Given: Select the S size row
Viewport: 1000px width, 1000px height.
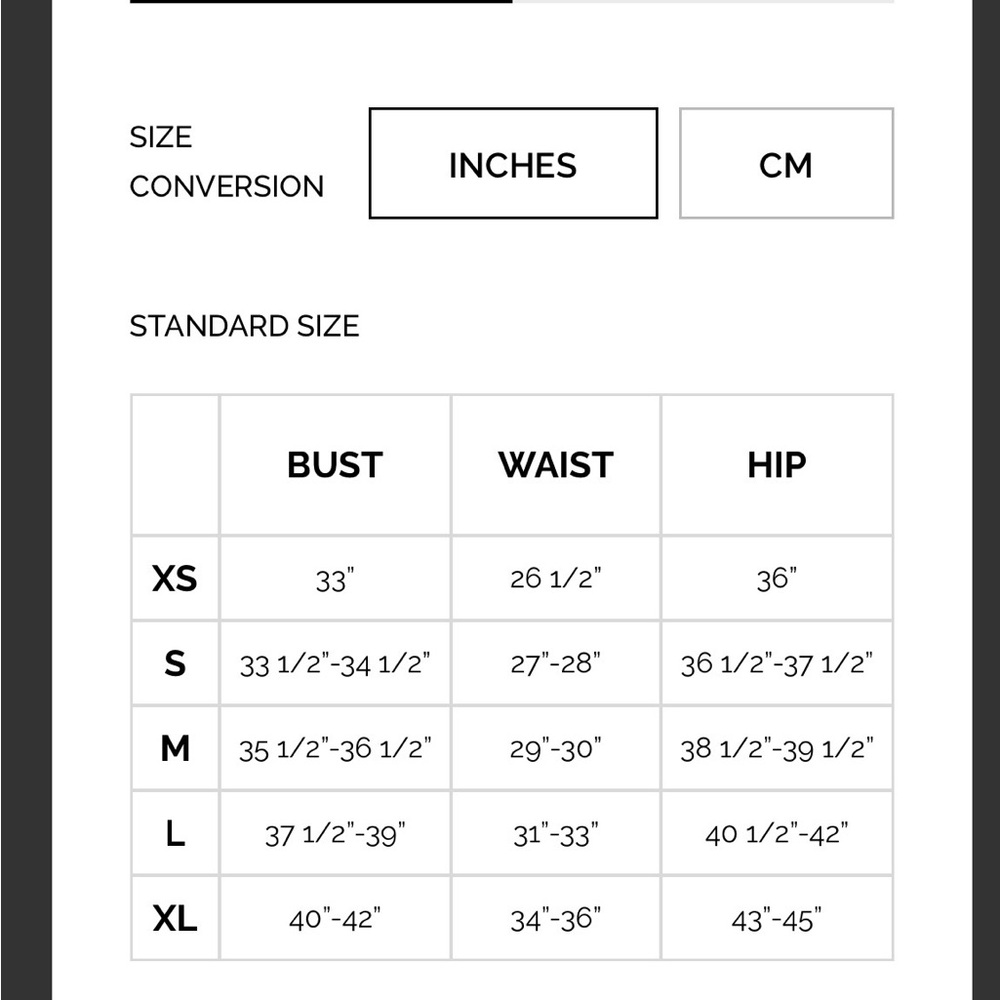Looking at the screenshot, I should 174,662.
